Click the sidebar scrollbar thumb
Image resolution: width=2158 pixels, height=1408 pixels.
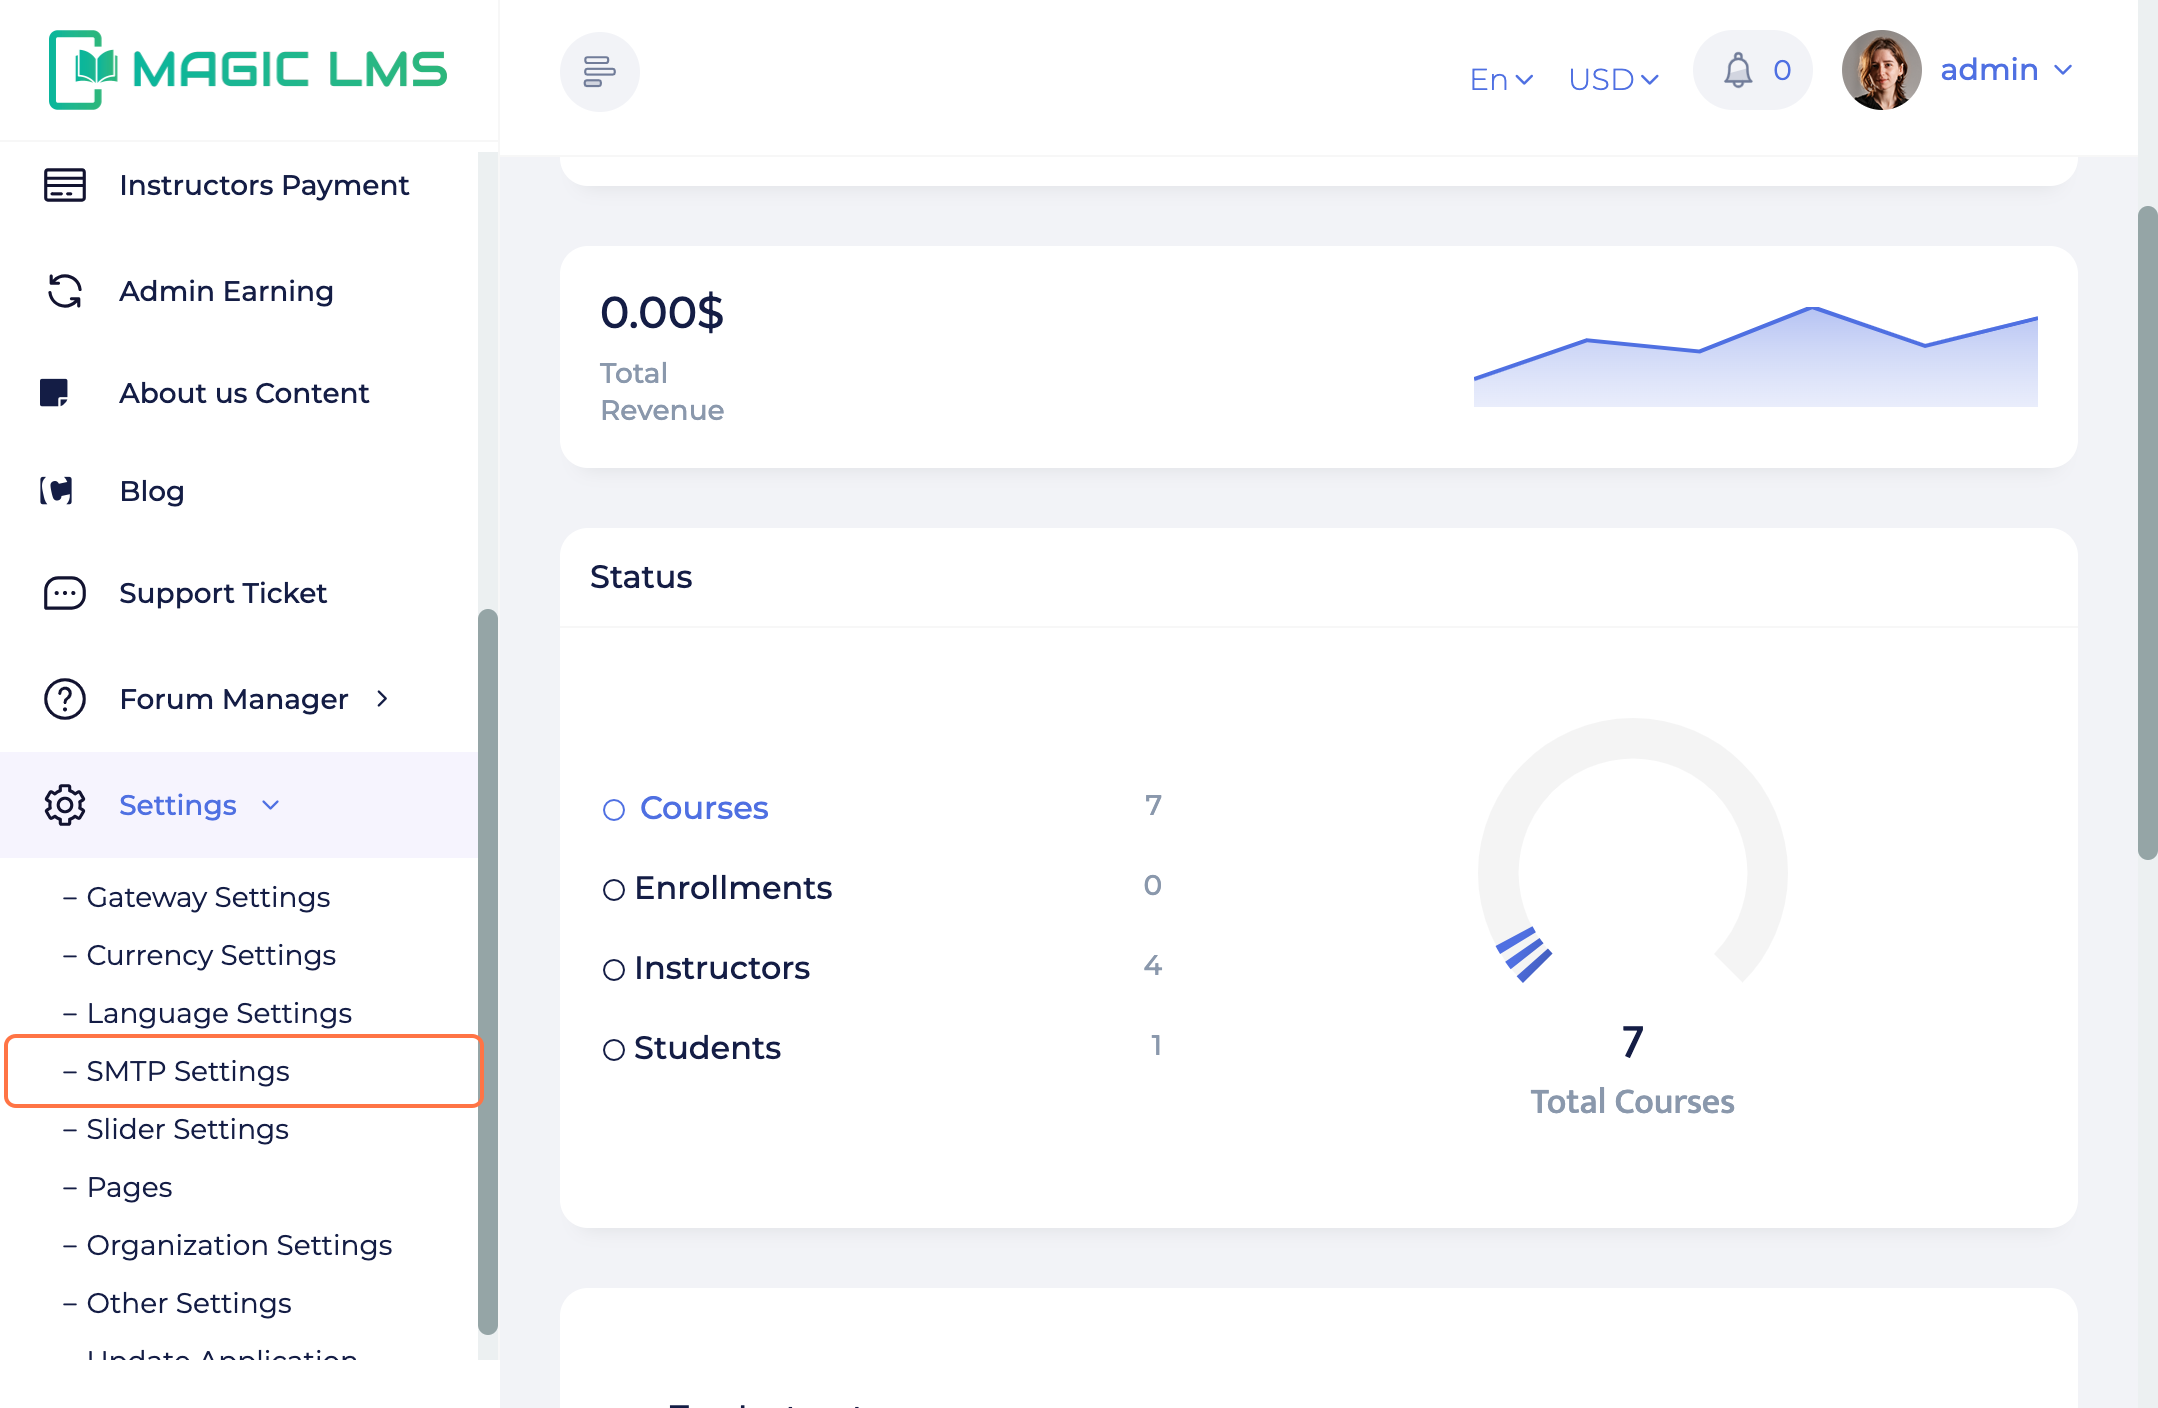488,971
